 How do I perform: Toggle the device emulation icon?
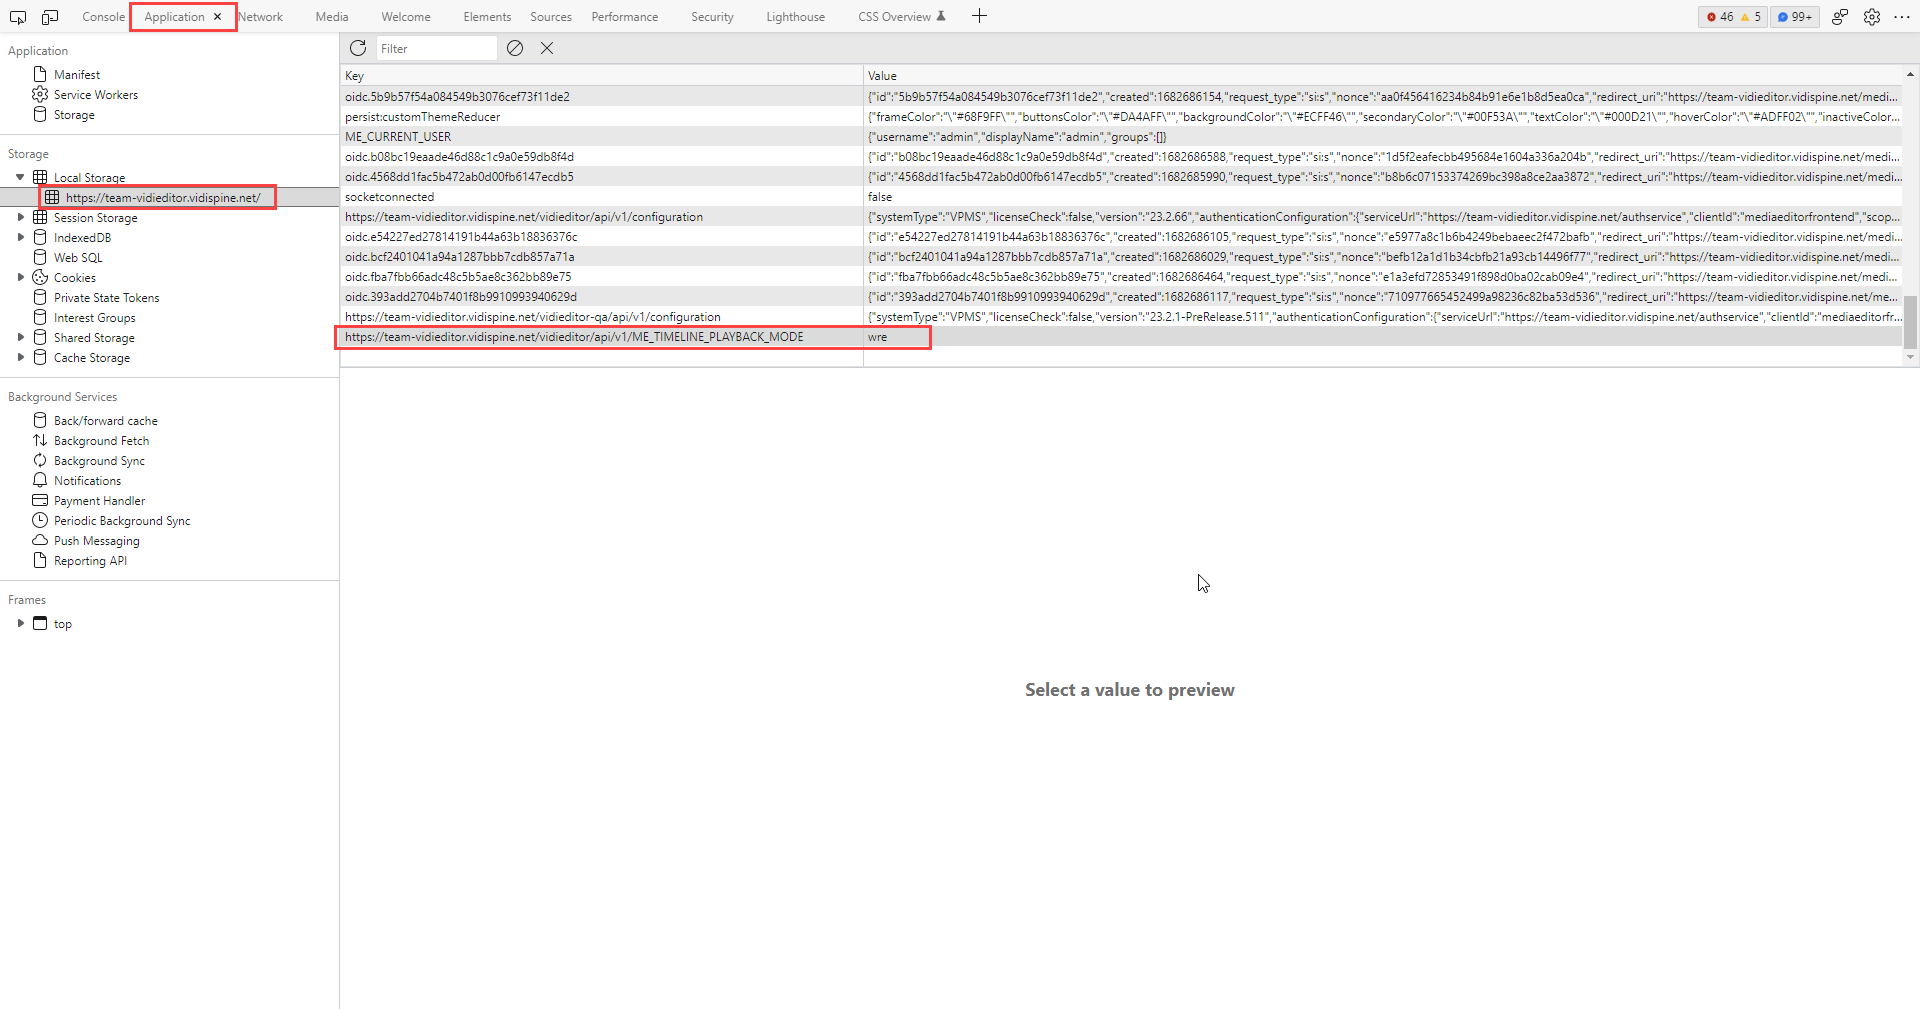[50, 17]
